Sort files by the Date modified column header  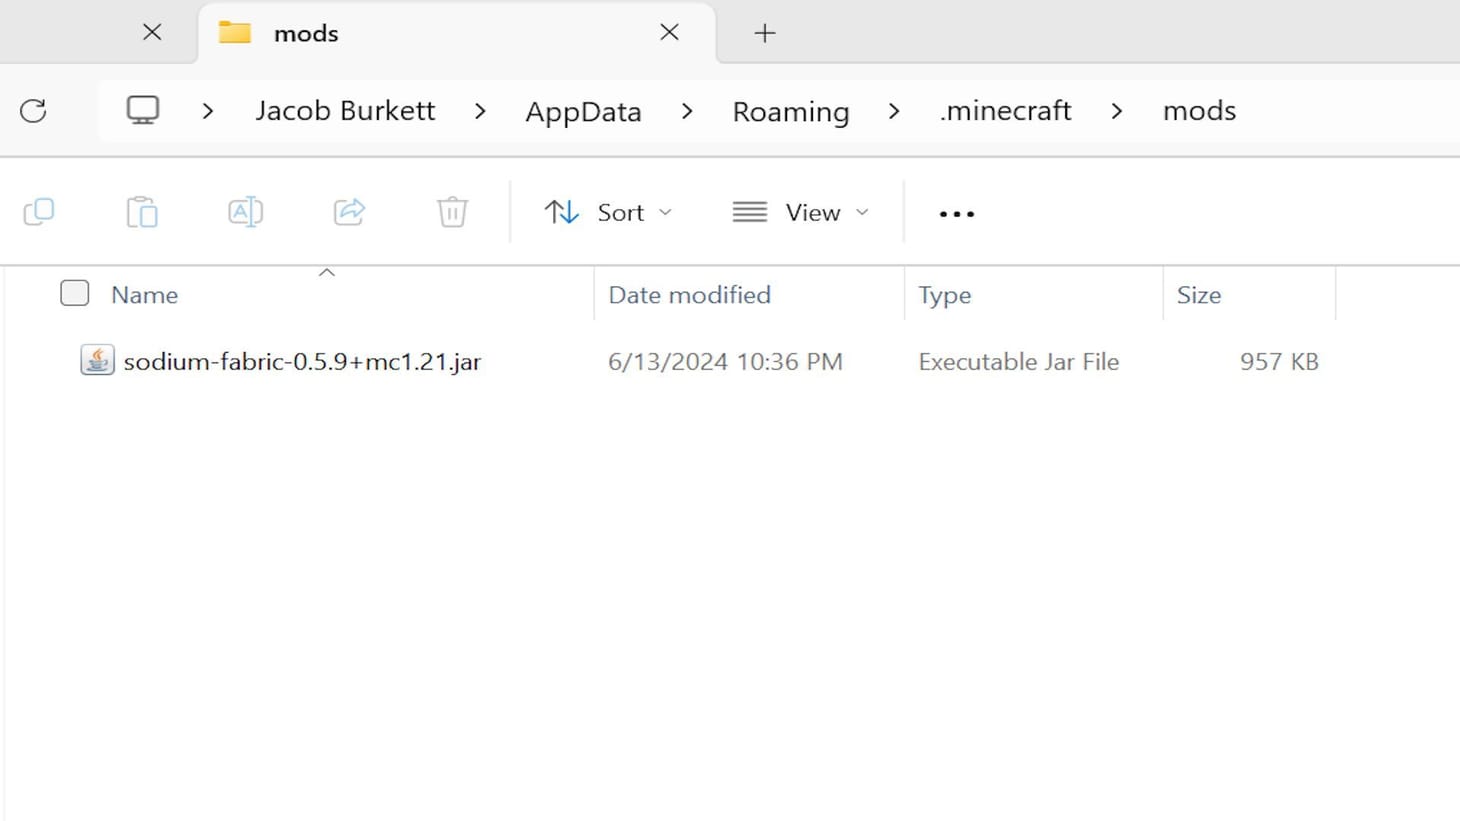pos(689,294)
